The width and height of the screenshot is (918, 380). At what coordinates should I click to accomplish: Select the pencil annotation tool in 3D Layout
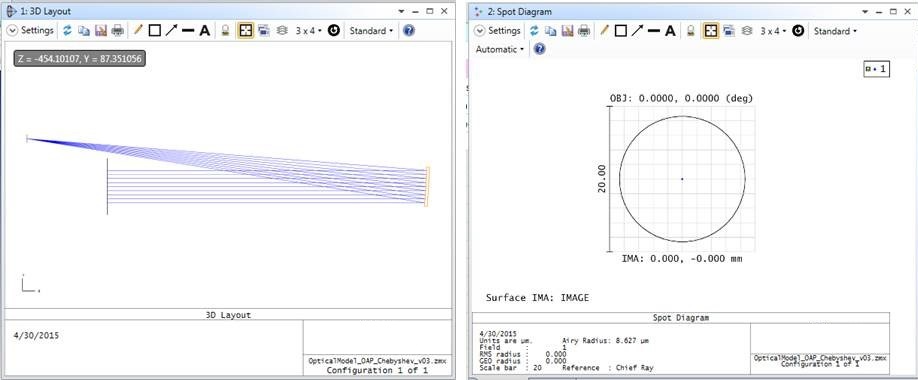coord(138,30)
